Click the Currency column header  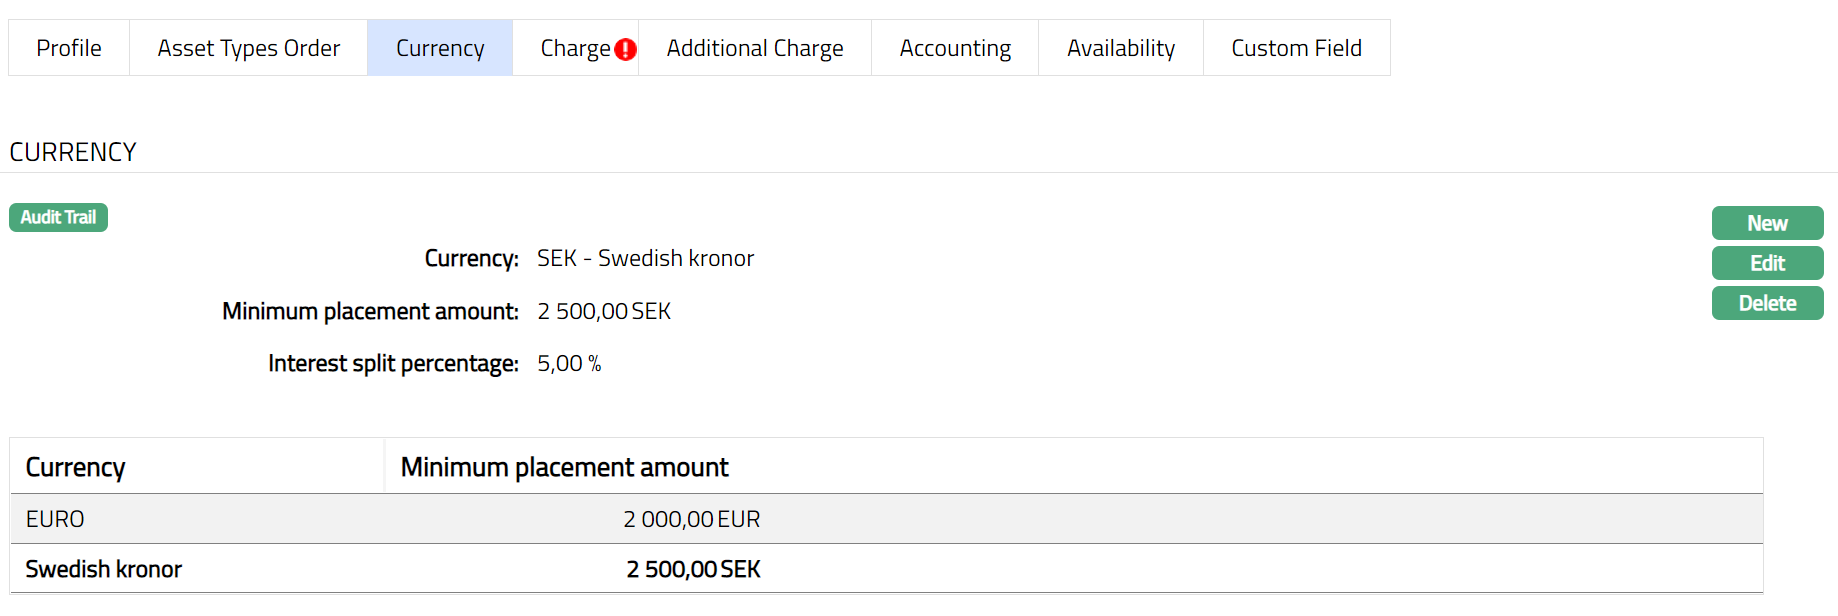76,467
